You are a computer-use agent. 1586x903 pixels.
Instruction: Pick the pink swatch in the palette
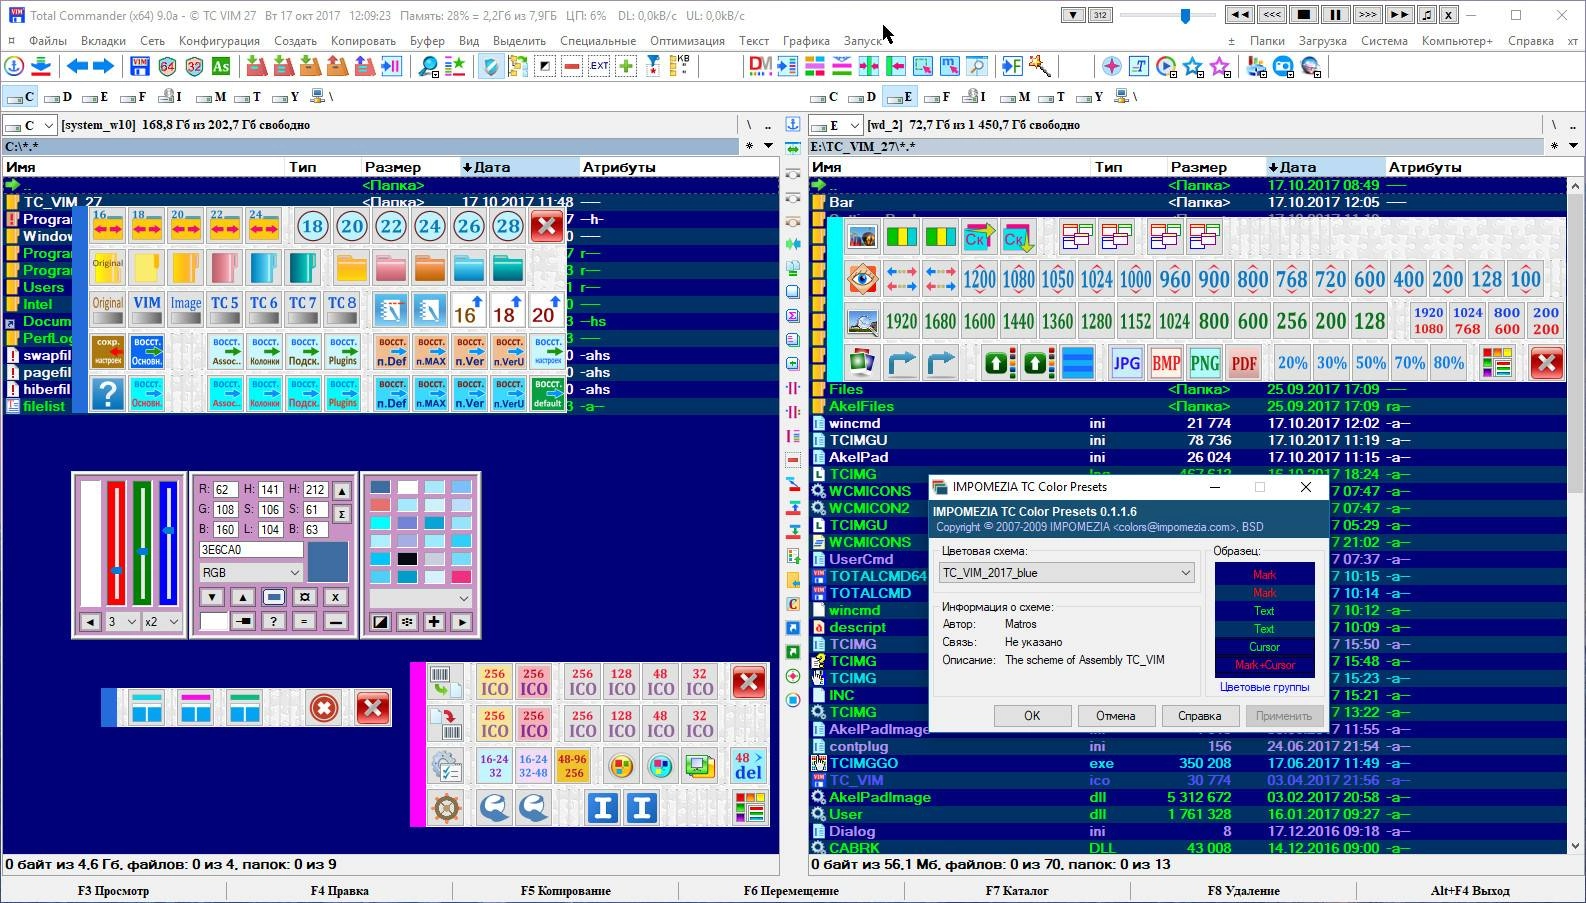click(x=461, y=577)
